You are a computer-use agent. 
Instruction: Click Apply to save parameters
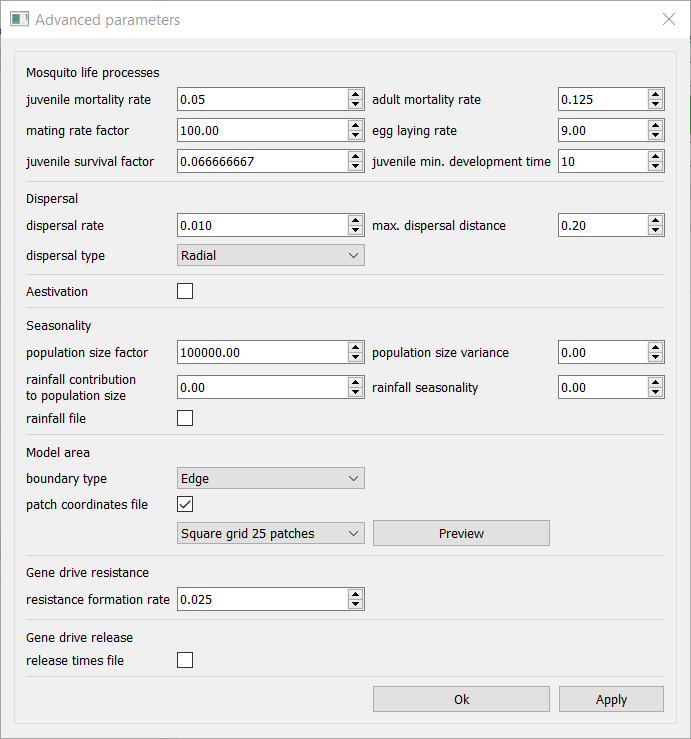(x=611, y=699)
